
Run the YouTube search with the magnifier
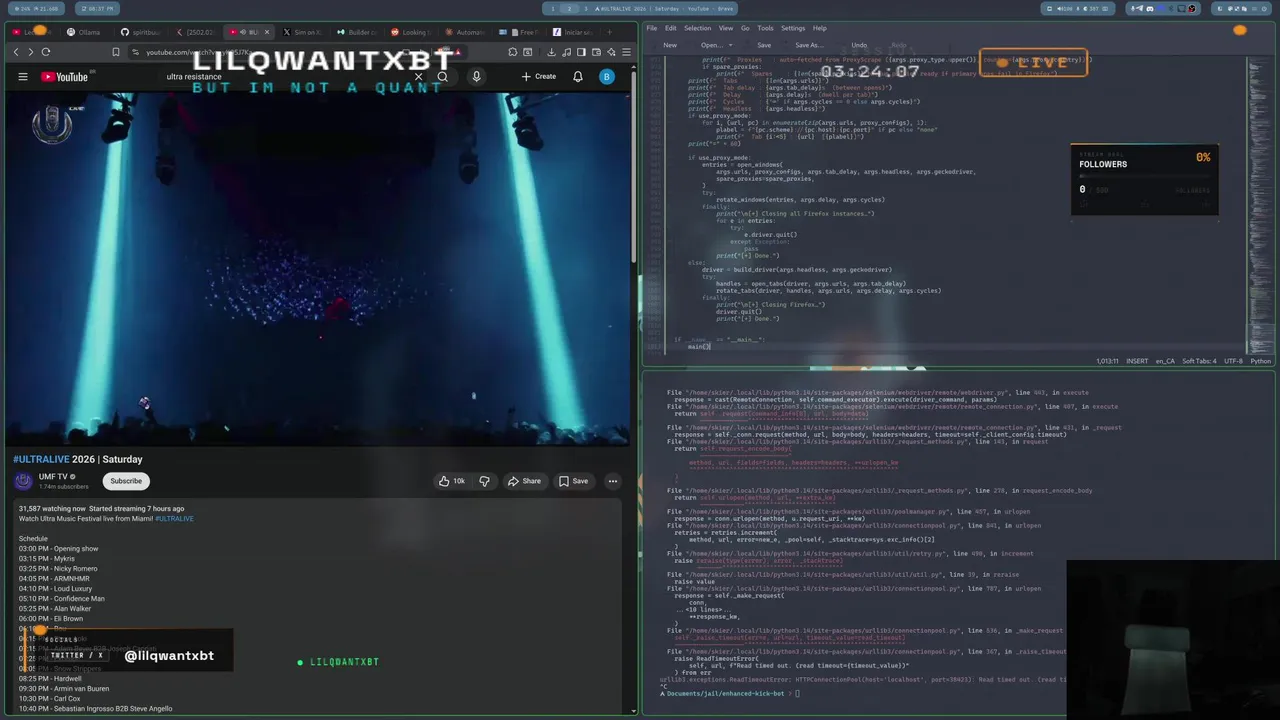click(442, 77)
